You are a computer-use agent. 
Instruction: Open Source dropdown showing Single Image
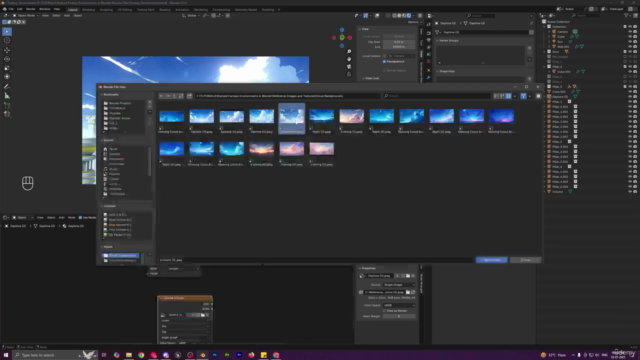click(399, 284)
